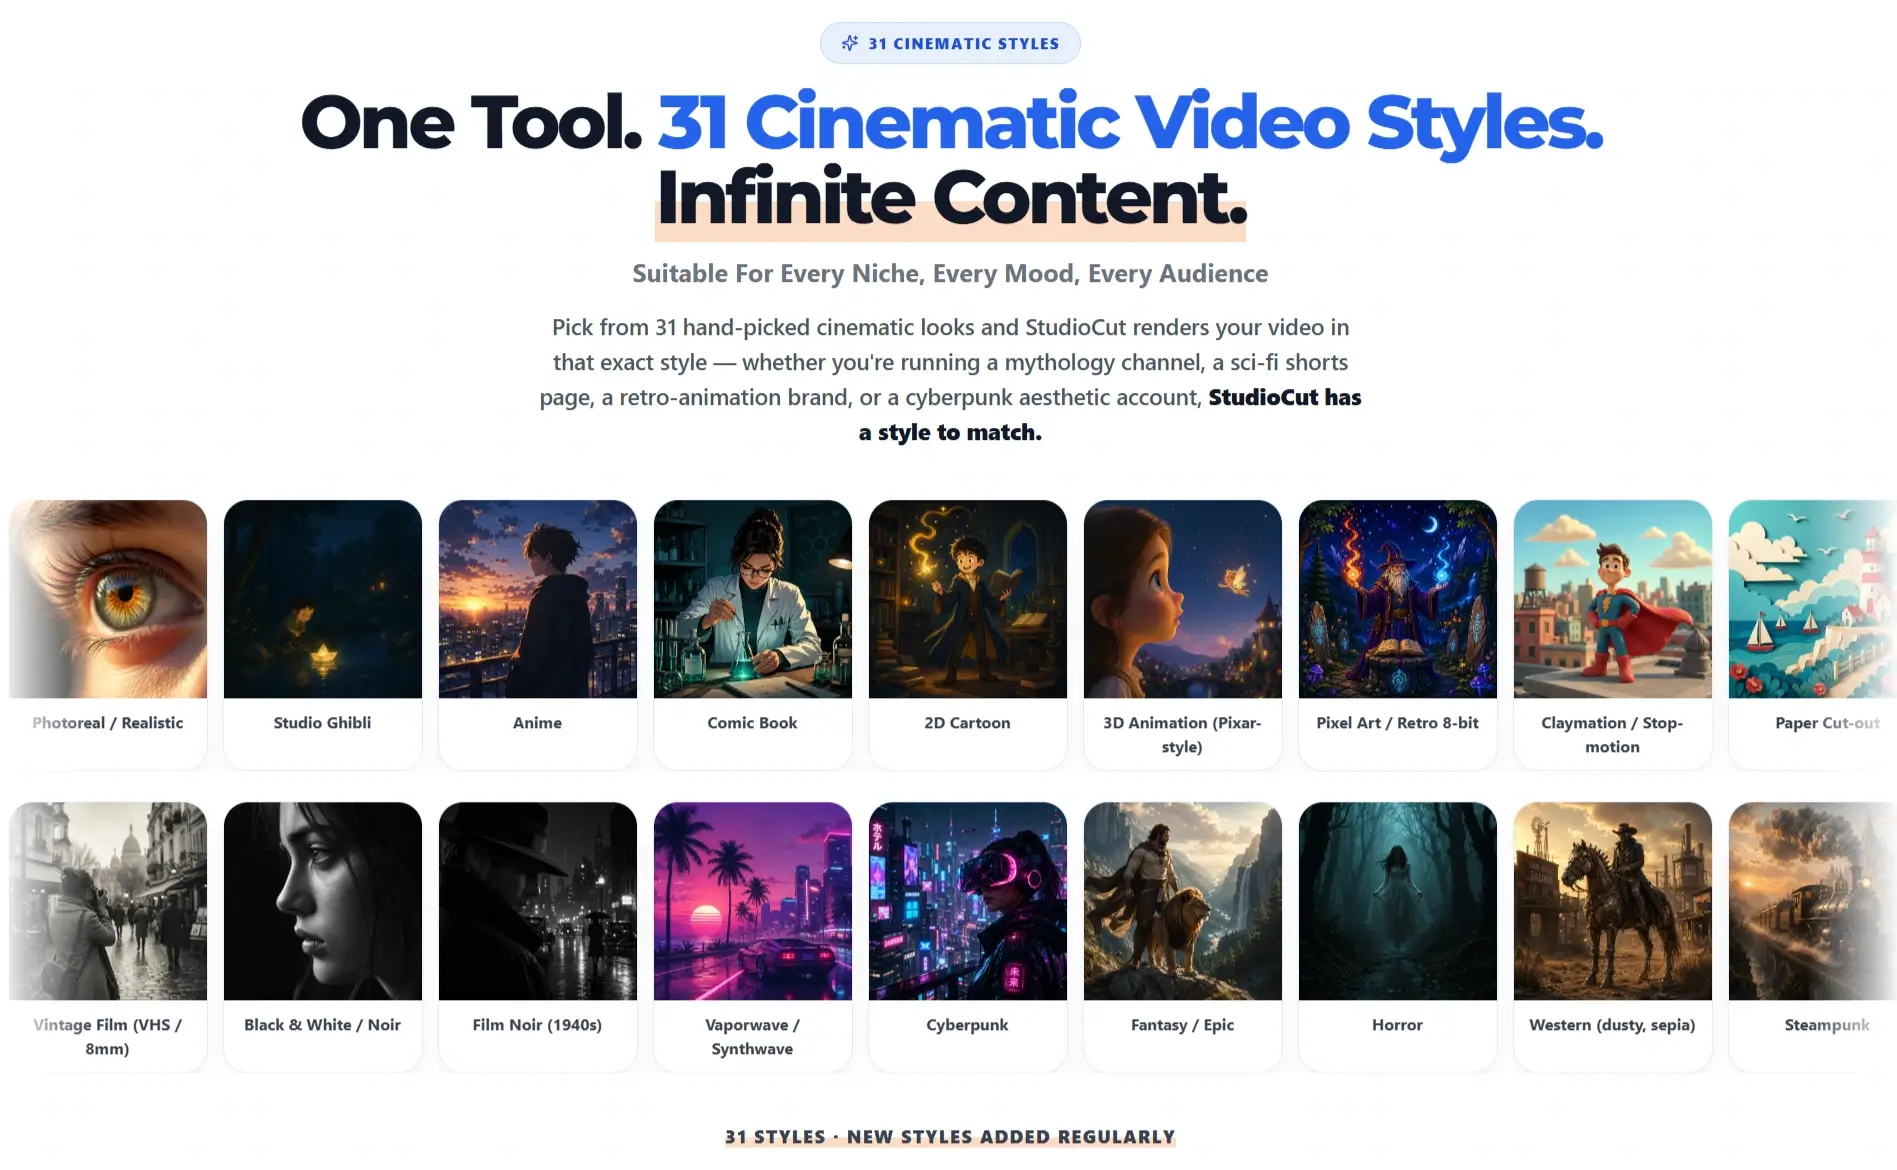Click the "2D Cartoon" label
The image size is (1897, 1170).
[968, 723]
